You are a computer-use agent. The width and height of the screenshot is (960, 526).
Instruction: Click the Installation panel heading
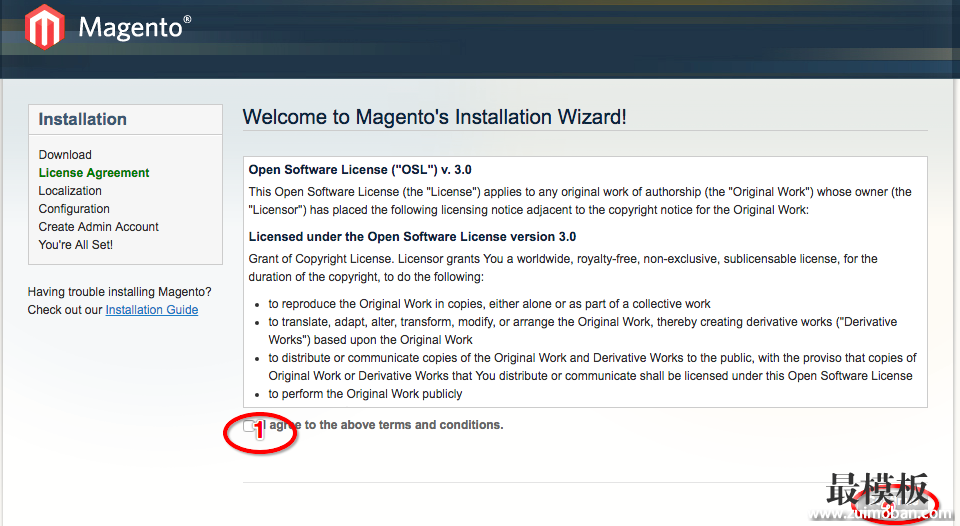point(83,119)
